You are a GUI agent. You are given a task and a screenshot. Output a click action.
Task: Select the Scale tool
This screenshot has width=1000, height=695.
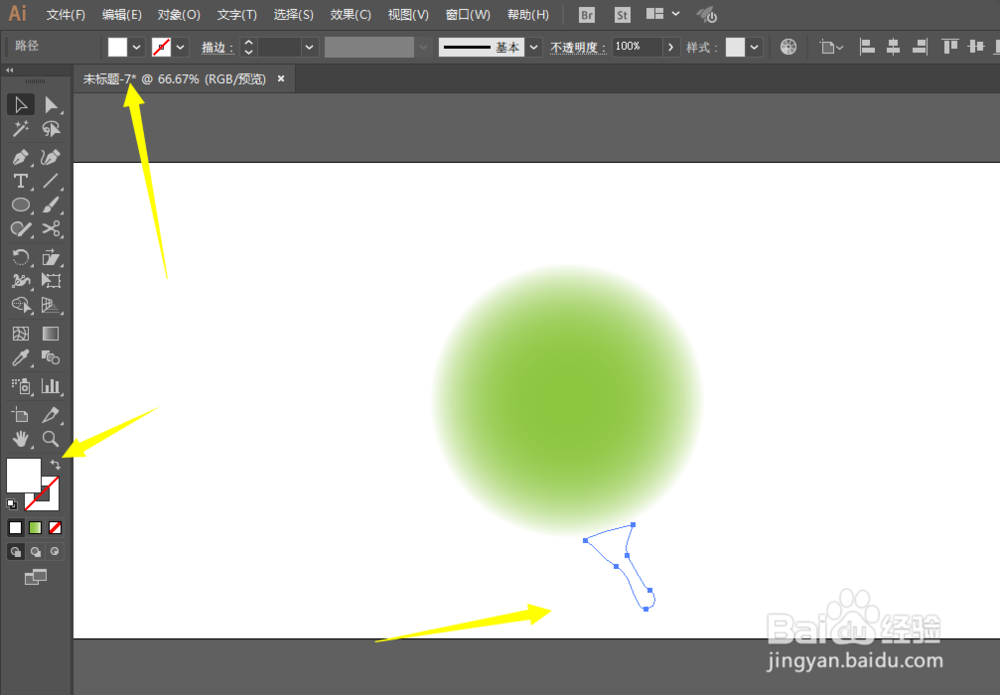(x=51, y=257)
